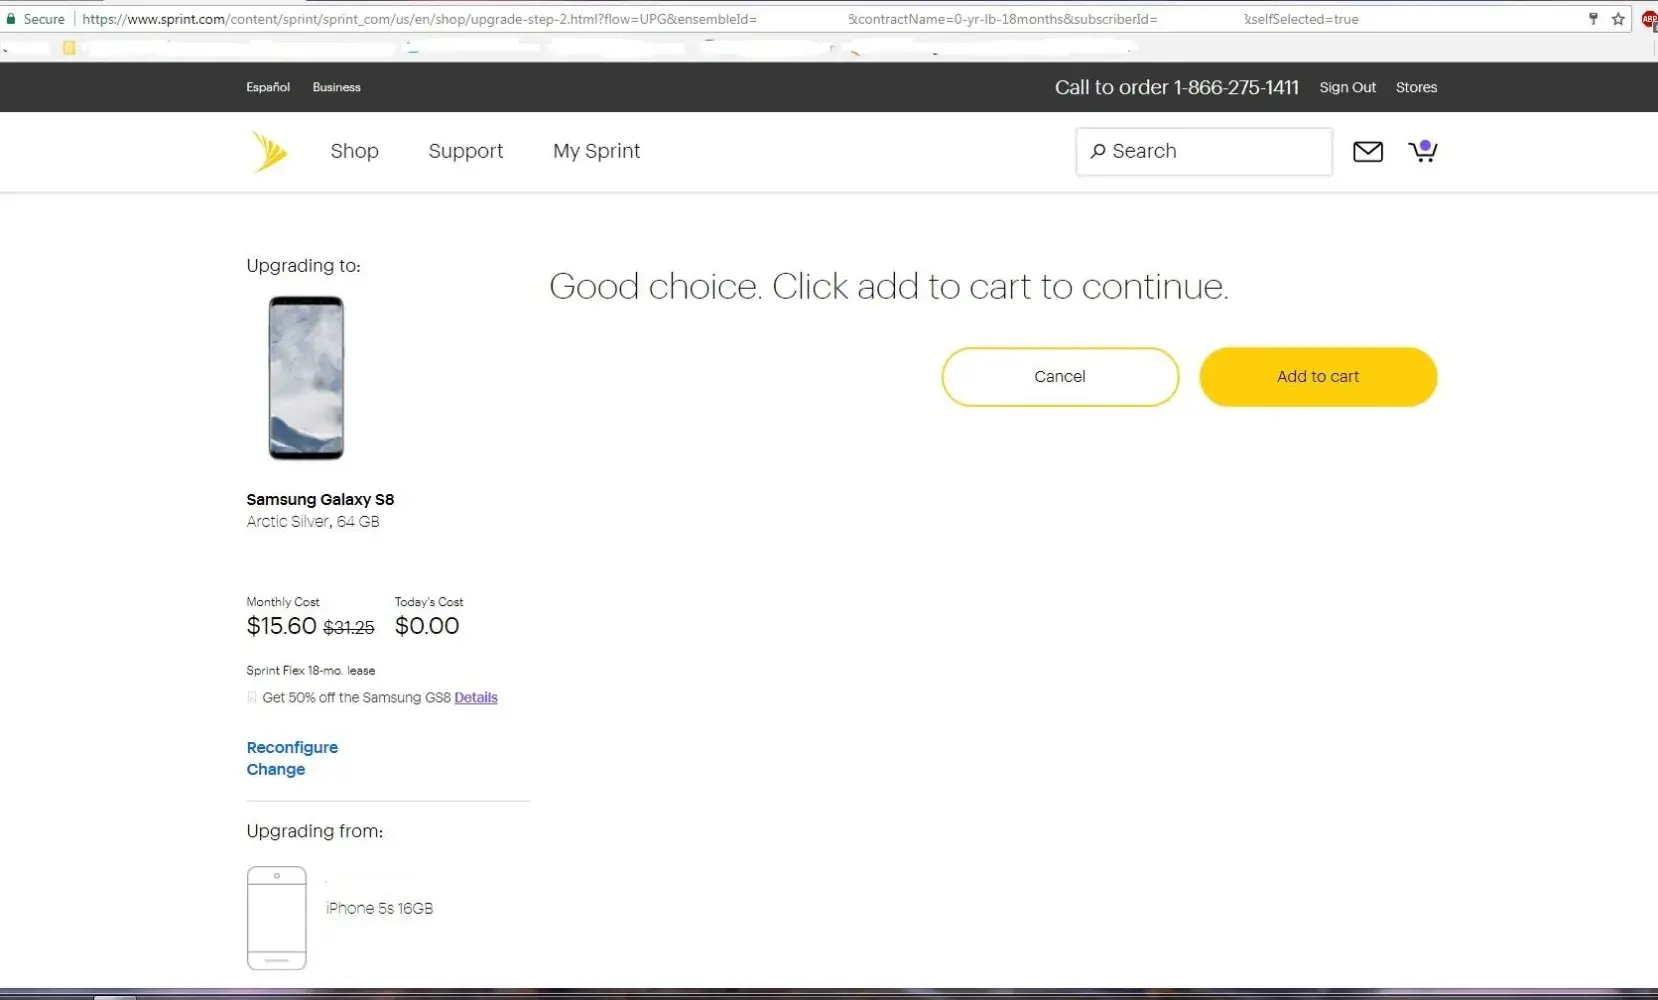Click the Sign Out link
The height and width of the screenshot is (1000, 1658).
click(x=1348, y=87)
